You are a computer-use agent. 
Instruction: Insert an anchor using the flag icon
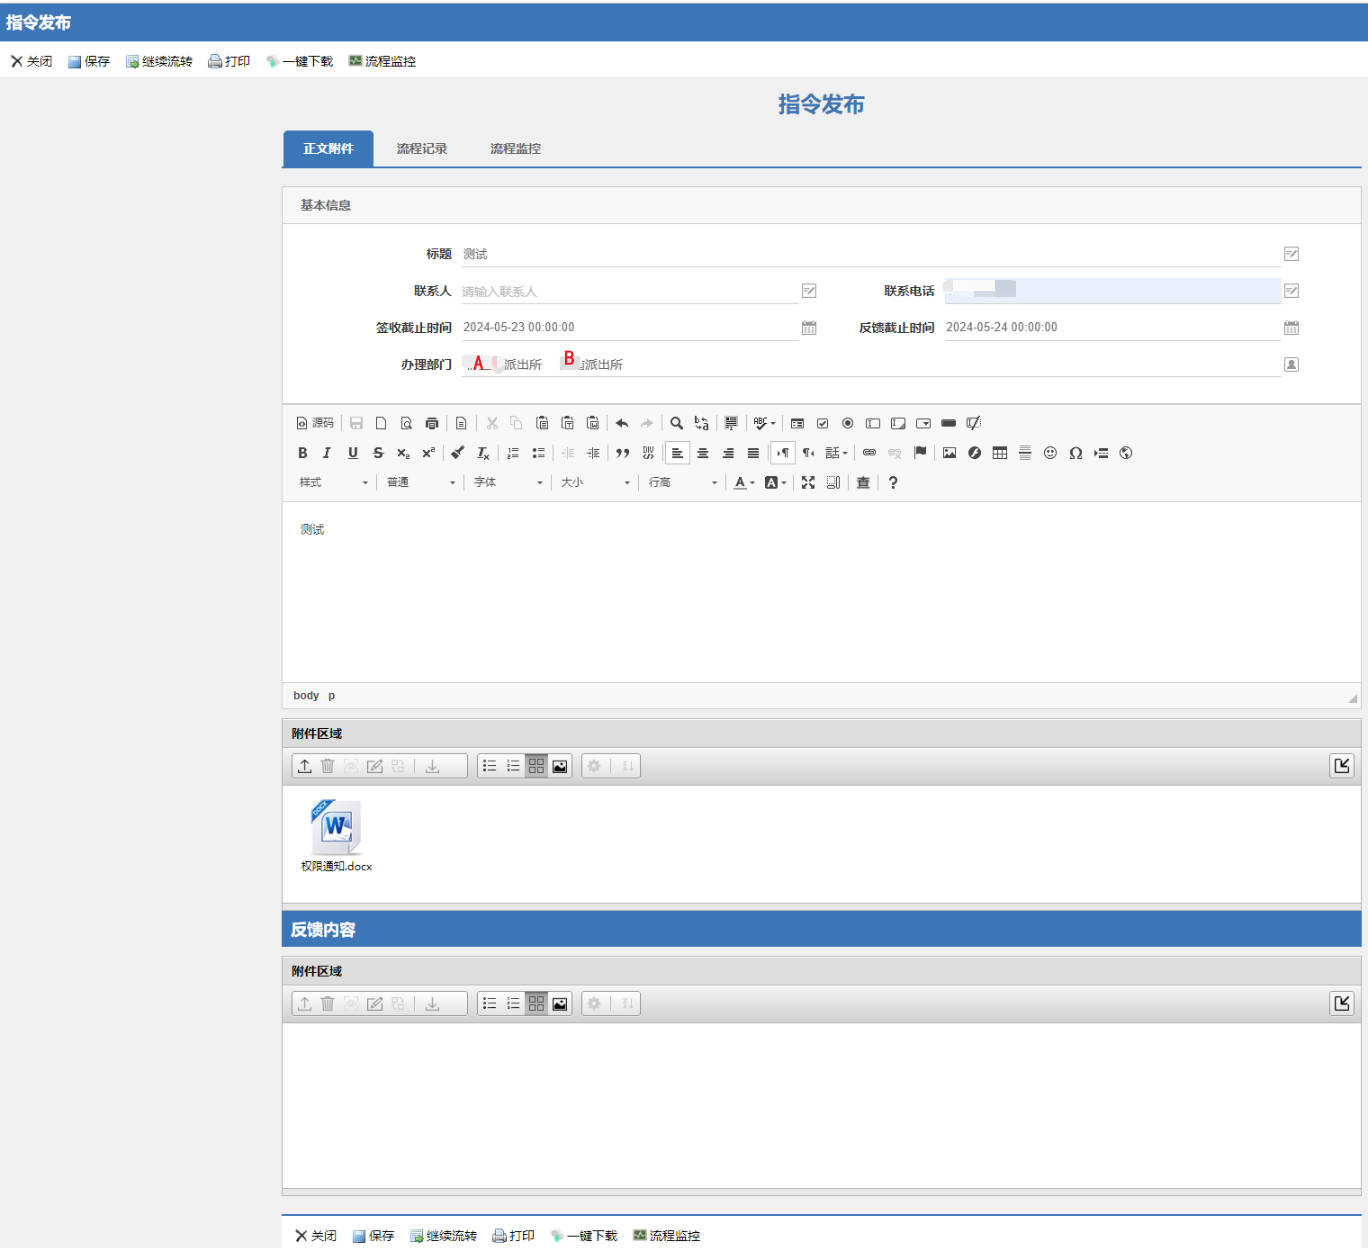click(x=920, y=453)
